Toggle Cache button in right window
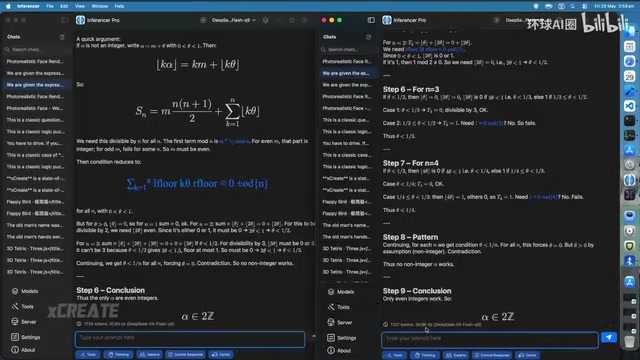 [x=528, y=355]
